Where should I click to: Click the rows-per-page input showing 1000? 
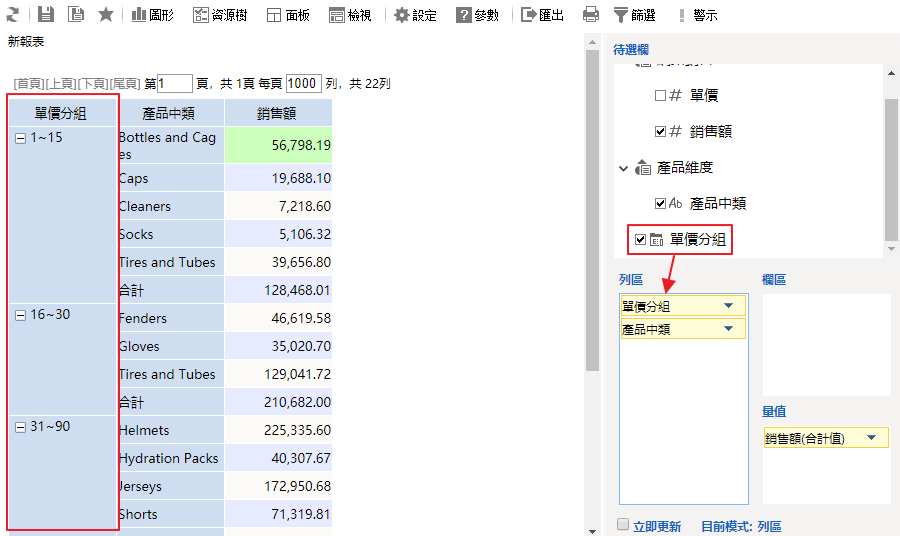coord(303,84)
